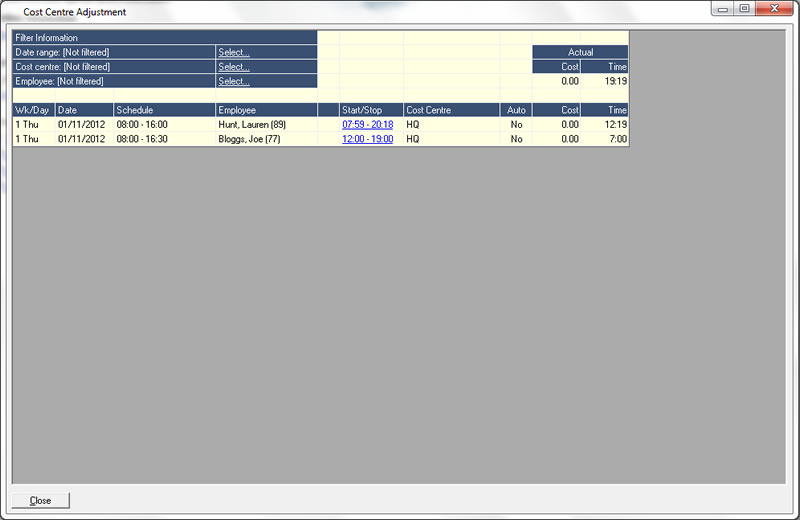This screenshot has height=520, width=800.
Task: Click the Start/Stop column header
Action: click(x=371, y=110)
